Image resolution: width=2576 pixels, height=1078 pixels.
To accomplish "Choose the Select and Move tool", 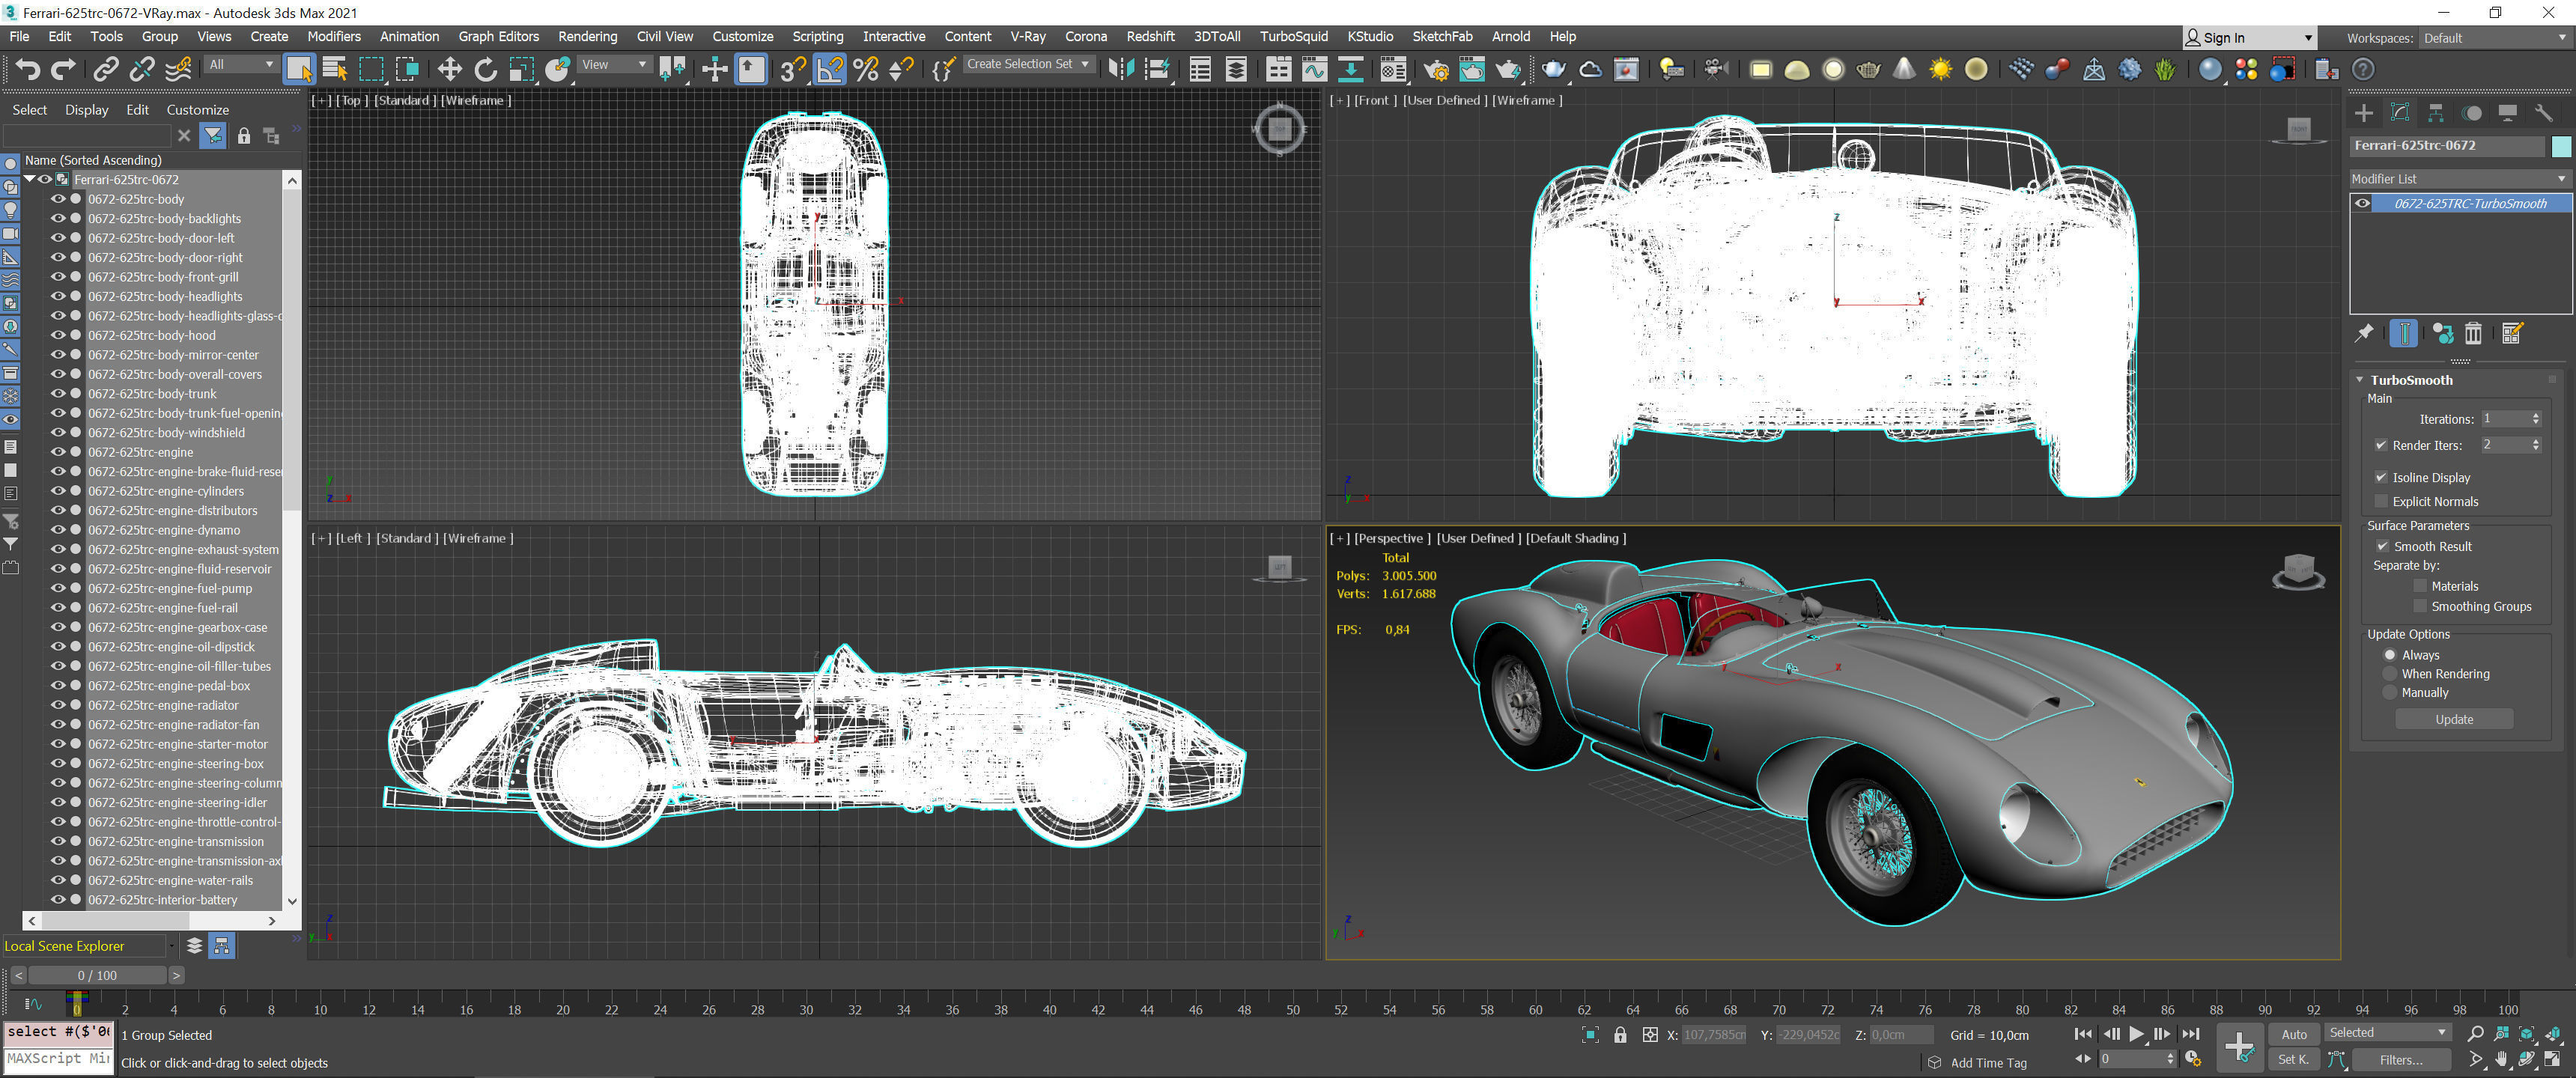I will coord(449,69).
